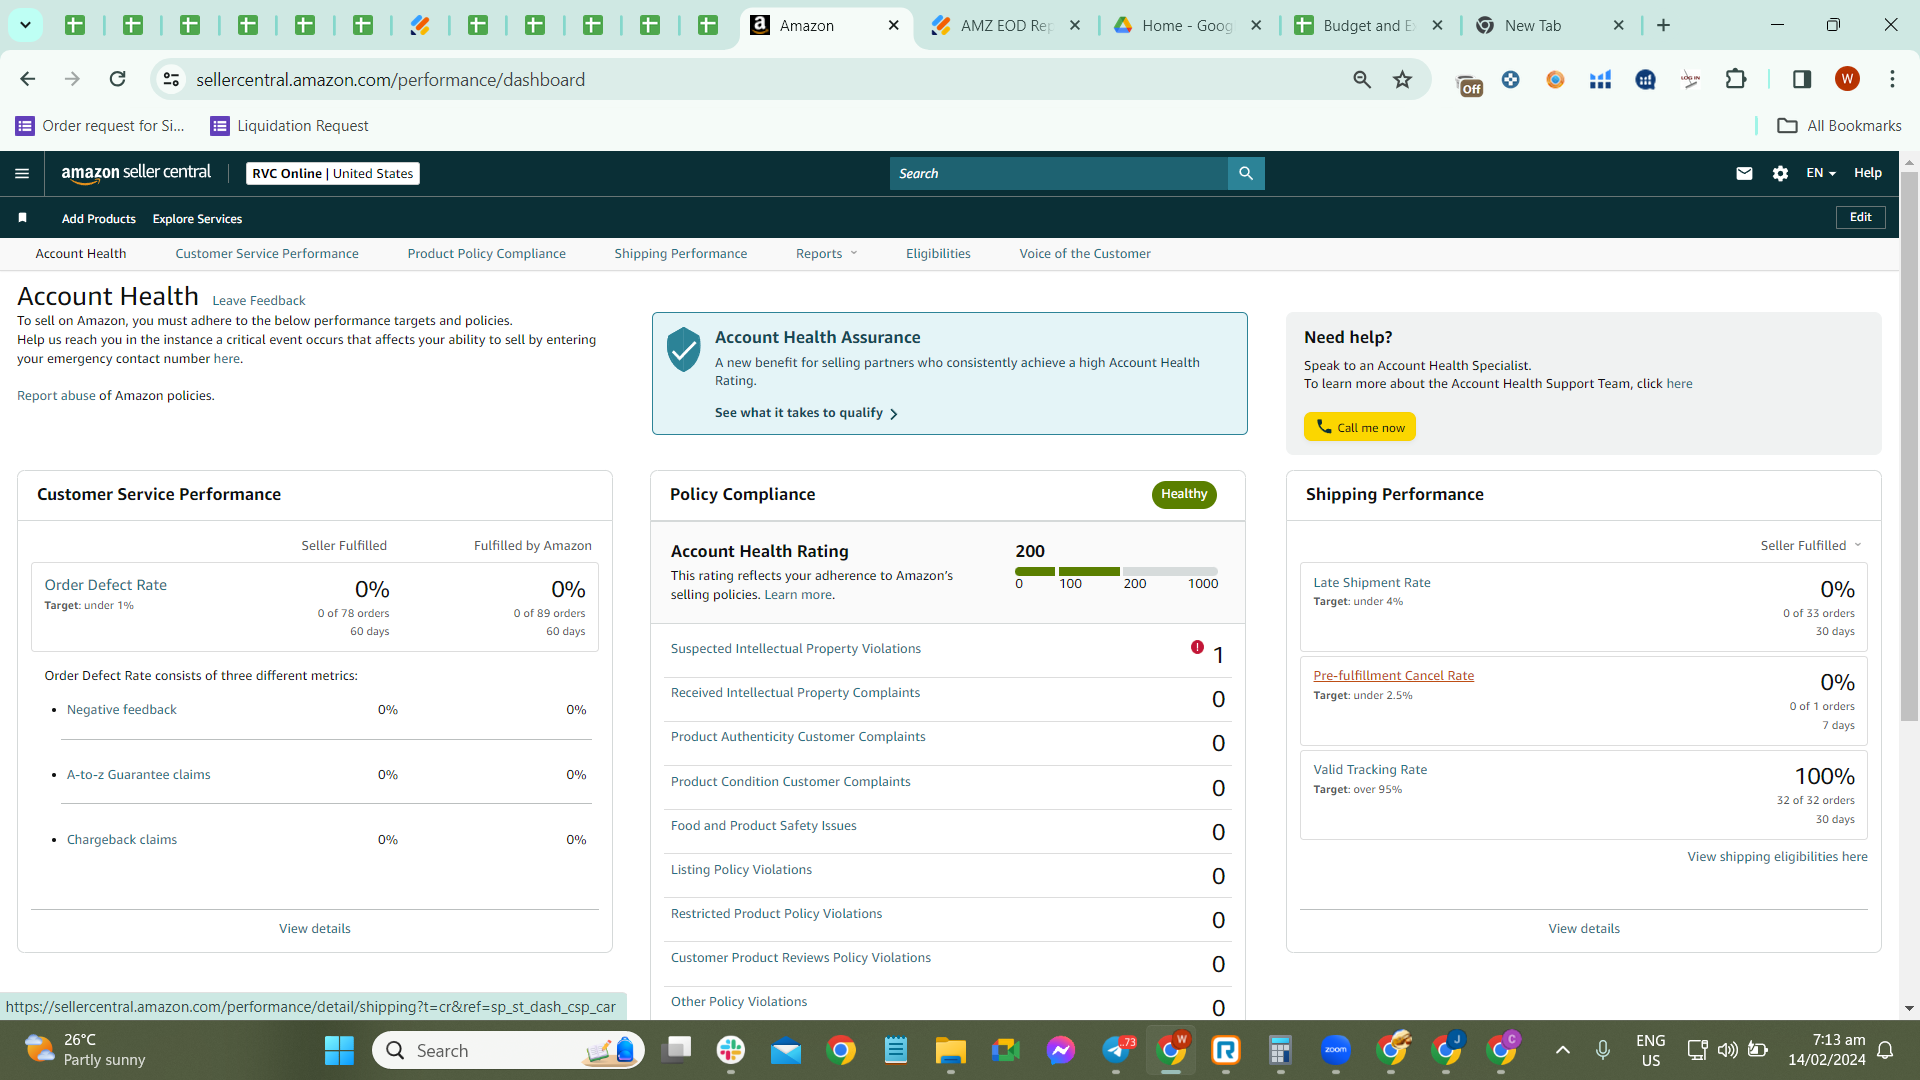Open the Add Products link
The image size is (1920, 1080).
point(99,219)
